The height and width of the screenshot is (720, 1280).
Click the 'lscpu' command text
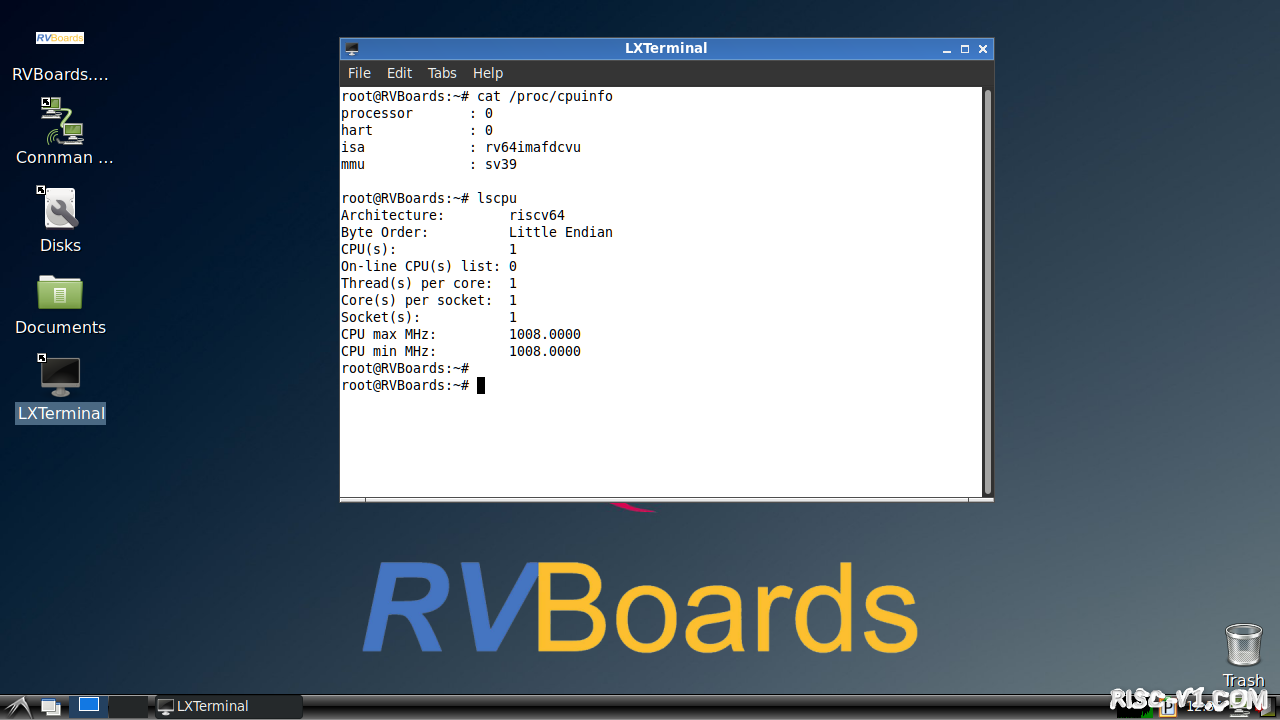[x=497, y=198]
